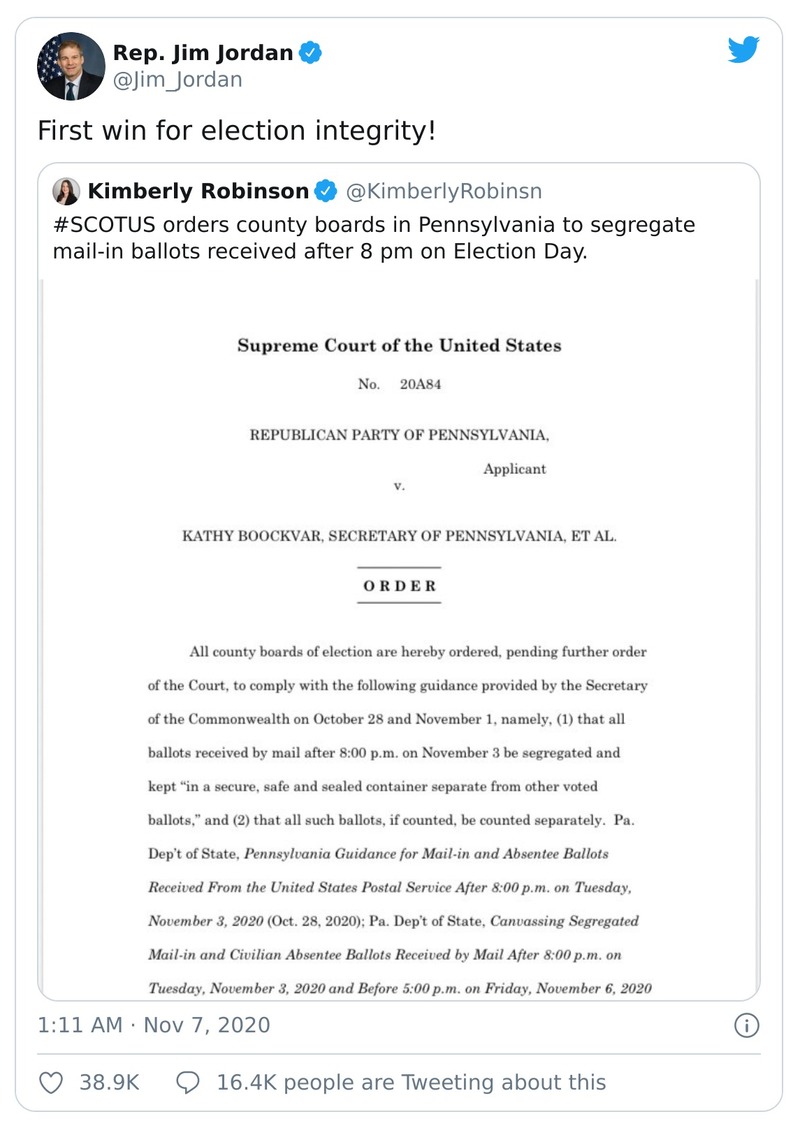Open the tweet info icon
The height and width of the screenshot is (1135, 800).
tap(746, 1025)
